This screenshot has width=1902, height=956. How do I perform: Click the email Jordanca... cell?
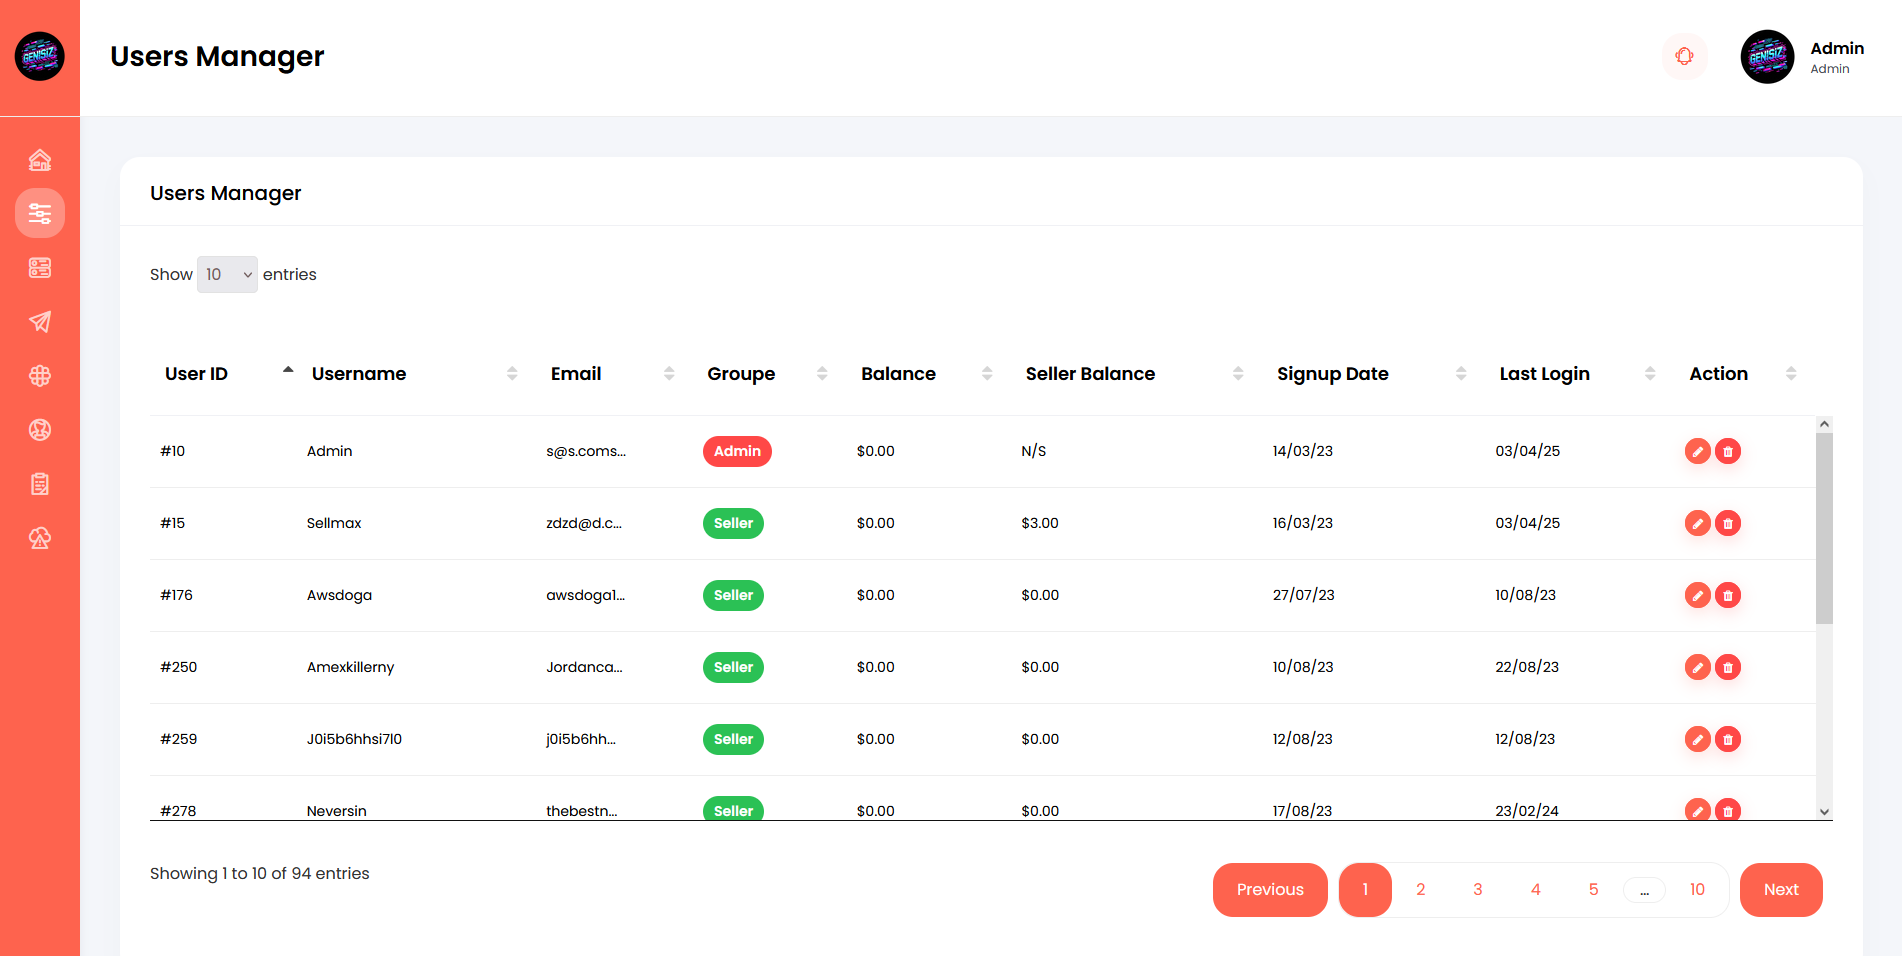(584, 667)
